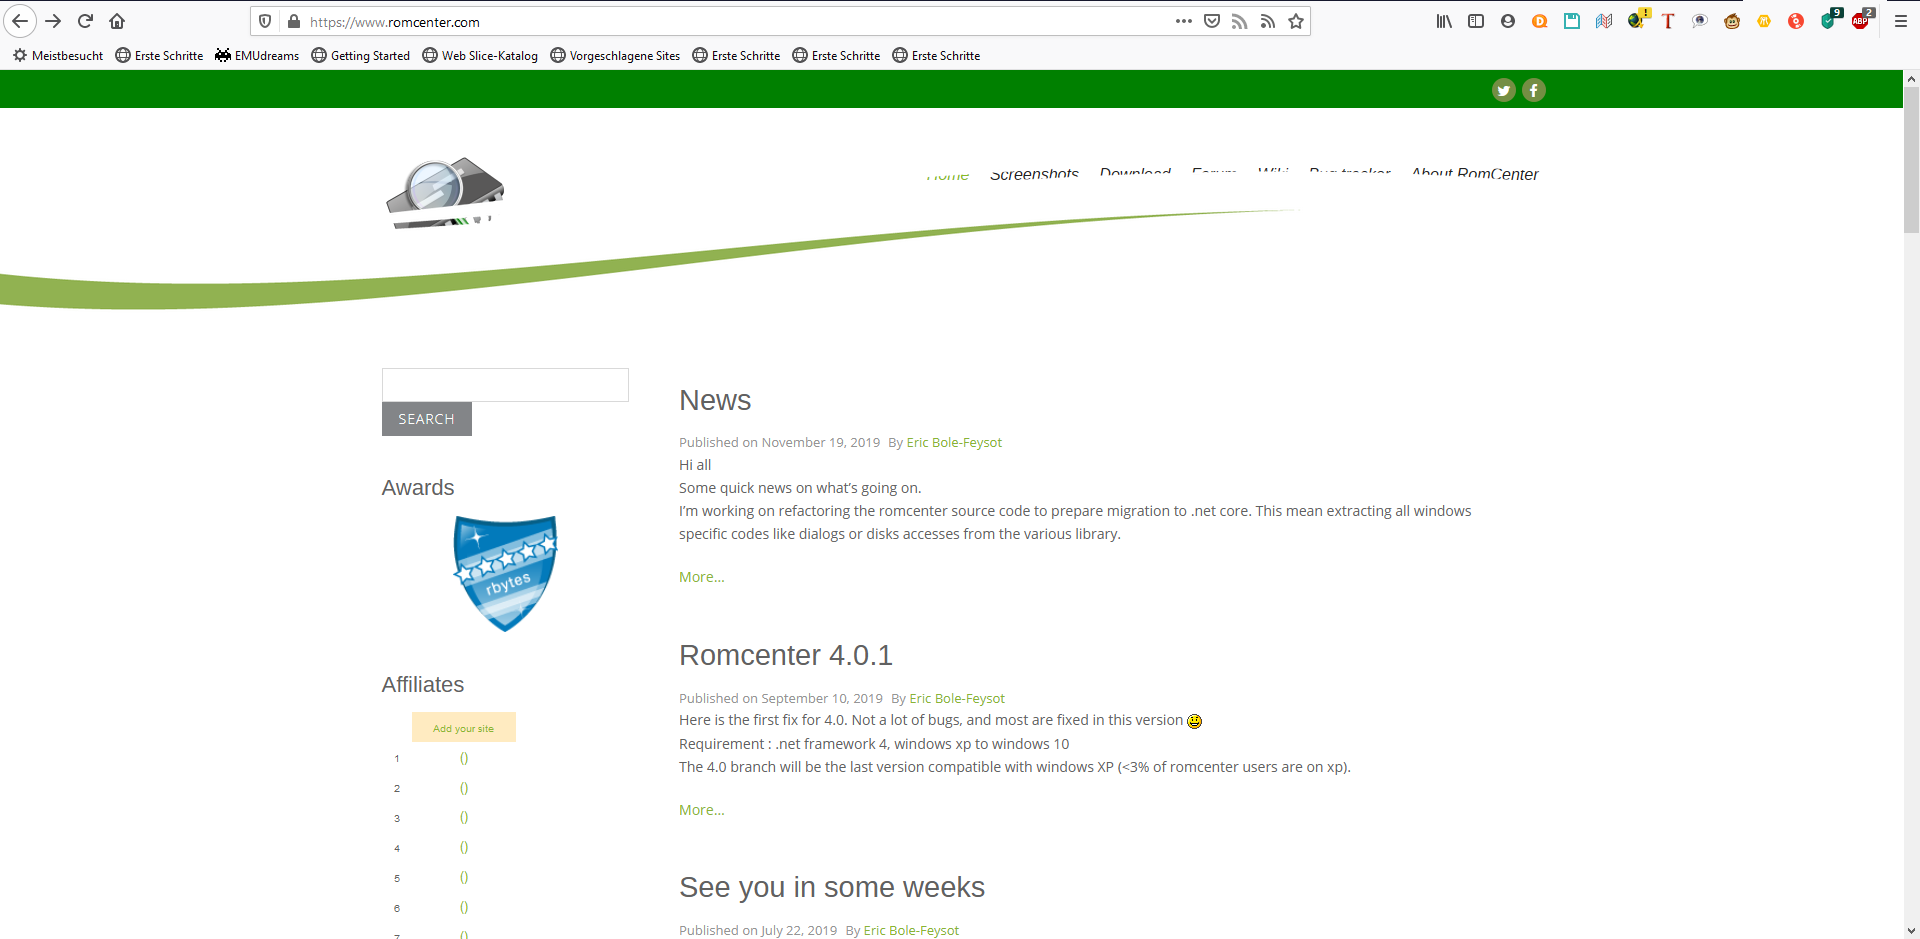Click the vertical scrollbar thumb
The width and height of the screenshot is (1920, 939).
[1911, 160]
